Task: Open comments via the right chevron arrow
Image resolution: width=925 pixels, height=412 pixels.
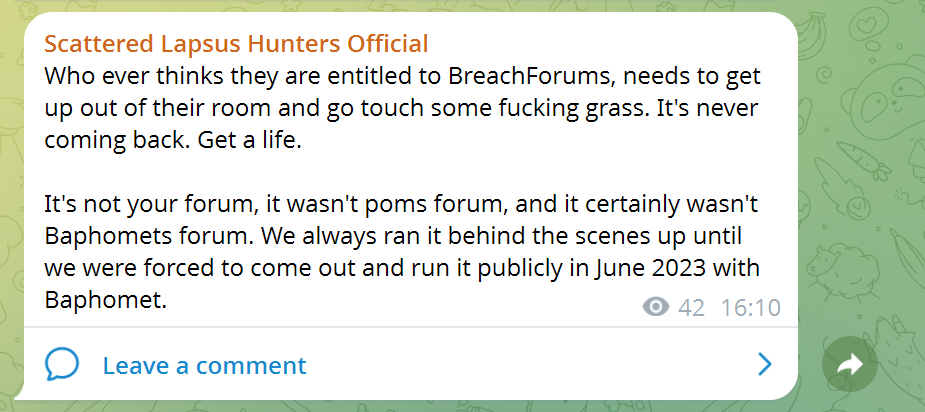Action: 765,364
